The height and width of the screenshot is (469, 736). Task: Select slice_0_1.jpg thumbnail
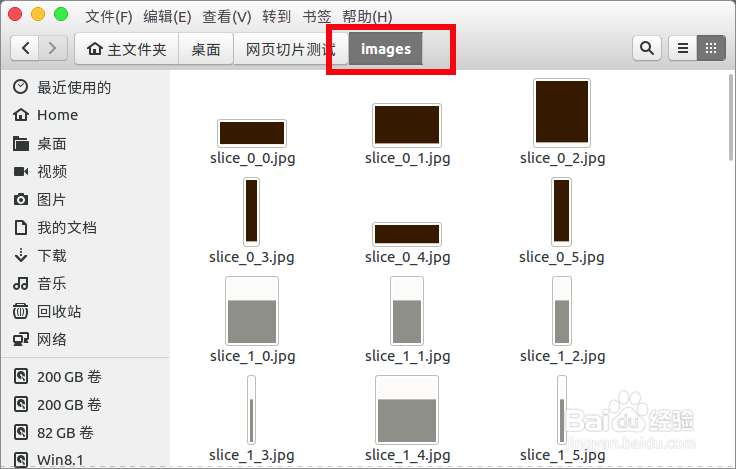[x=407, y=125]
